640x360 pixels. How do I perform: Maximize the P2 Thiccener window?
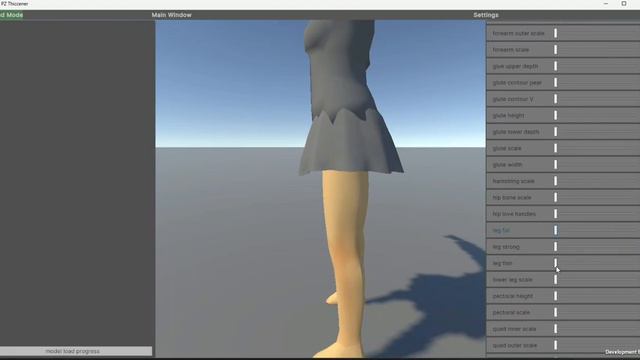[x=624, y=4]
